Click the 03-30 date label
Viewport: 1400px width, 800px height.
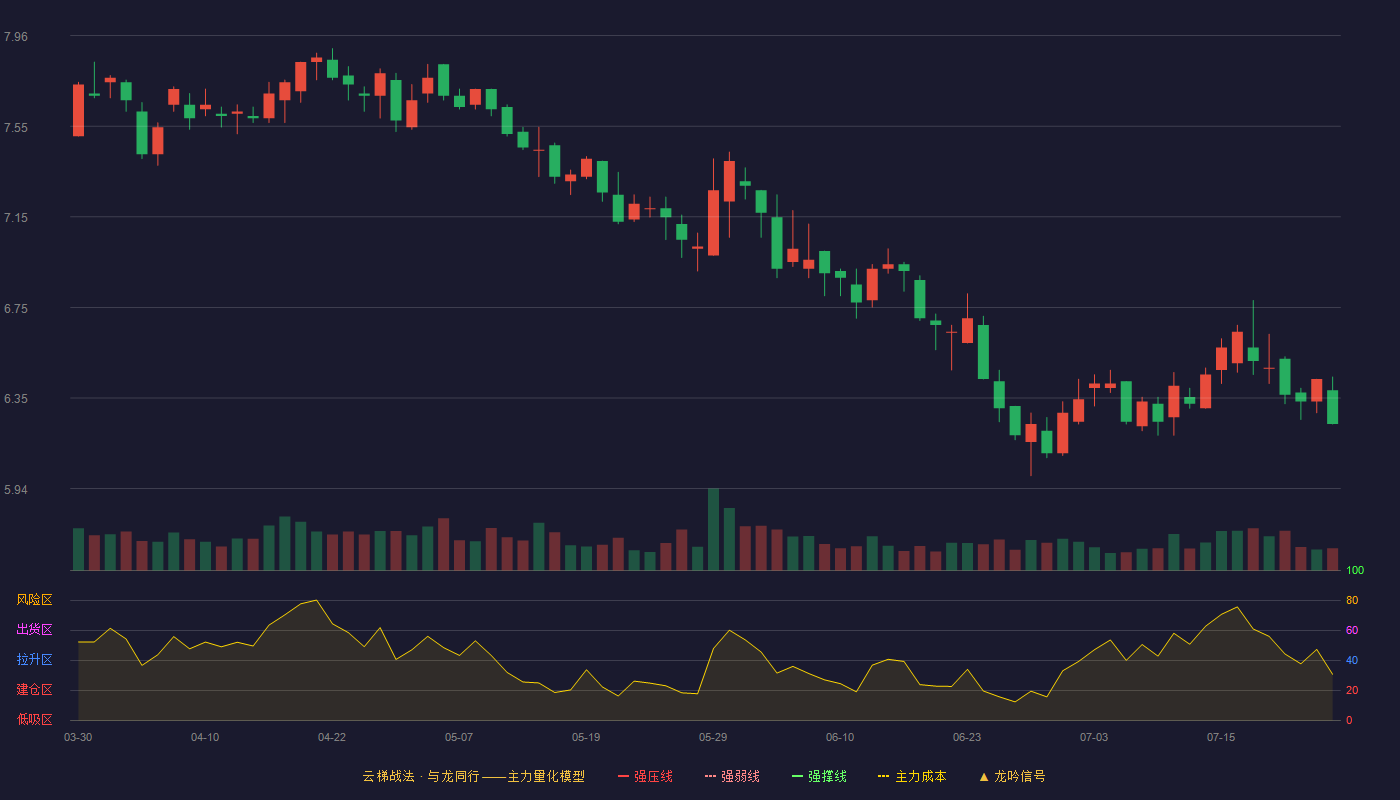pyautogui.click(x=78, y=737)
